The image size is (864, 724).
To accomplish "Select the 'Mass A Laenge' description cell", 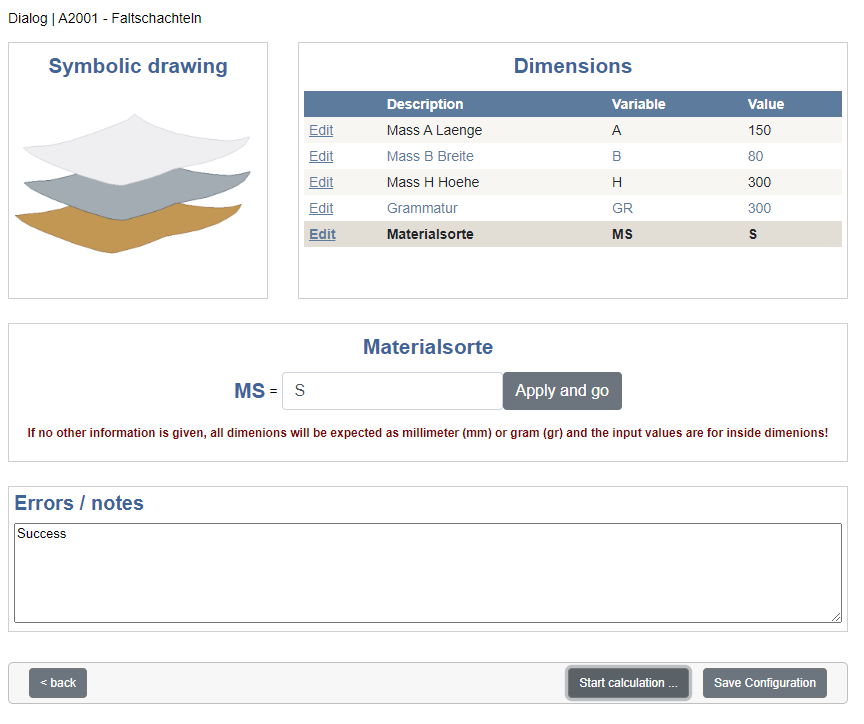I will (x=434, y=131).
